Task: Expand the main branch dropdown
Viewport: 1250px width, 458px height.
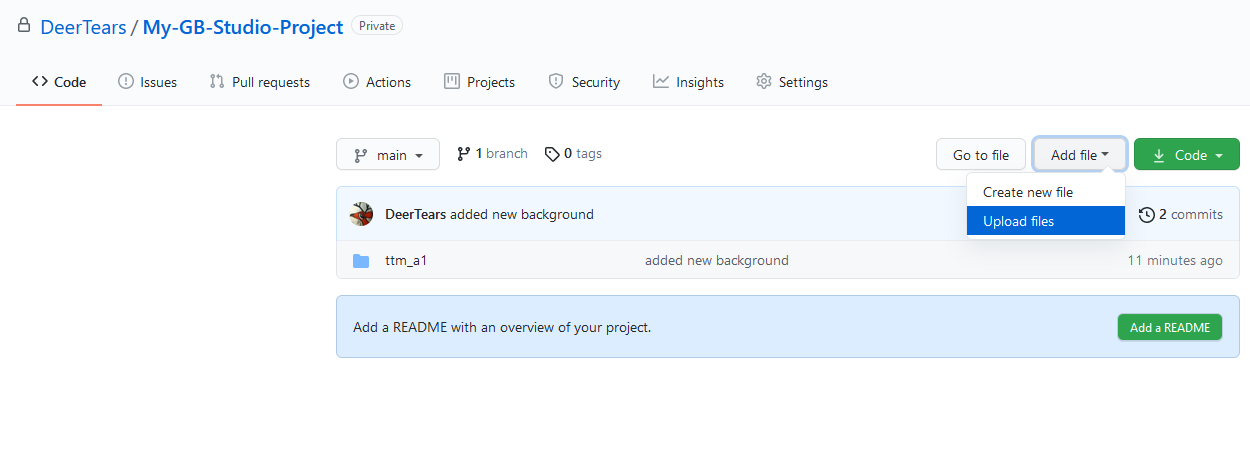Action: click(388, 155)
